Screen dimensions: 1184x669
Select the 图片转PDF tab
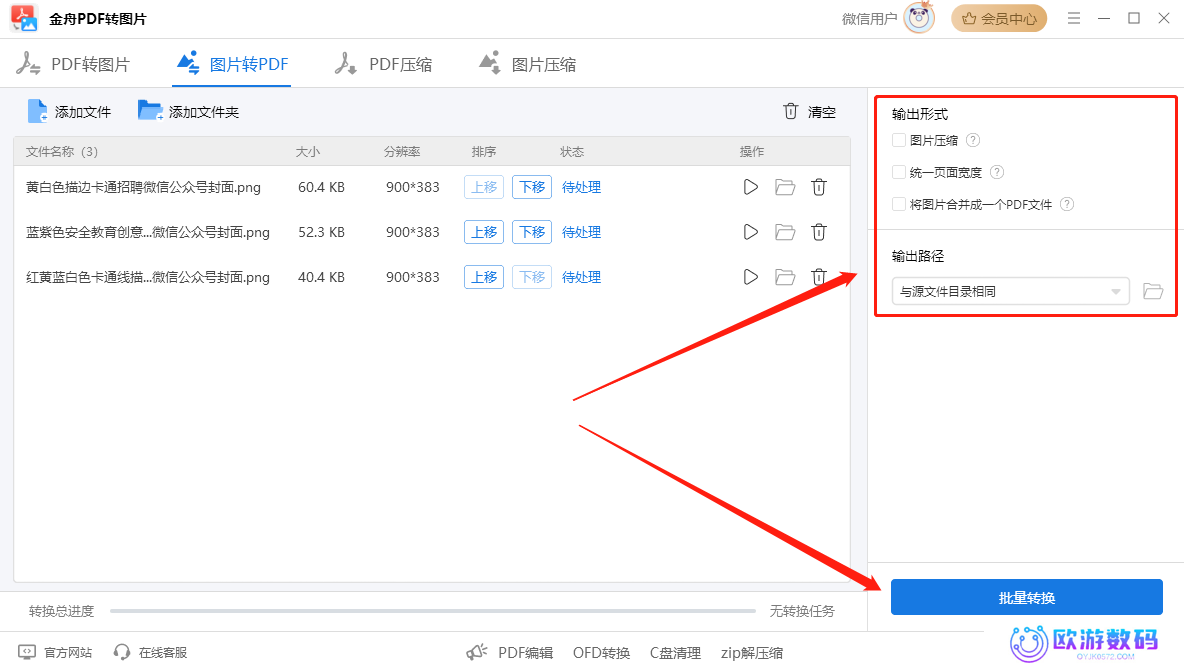pyautogui.click(x=233, y=64)
